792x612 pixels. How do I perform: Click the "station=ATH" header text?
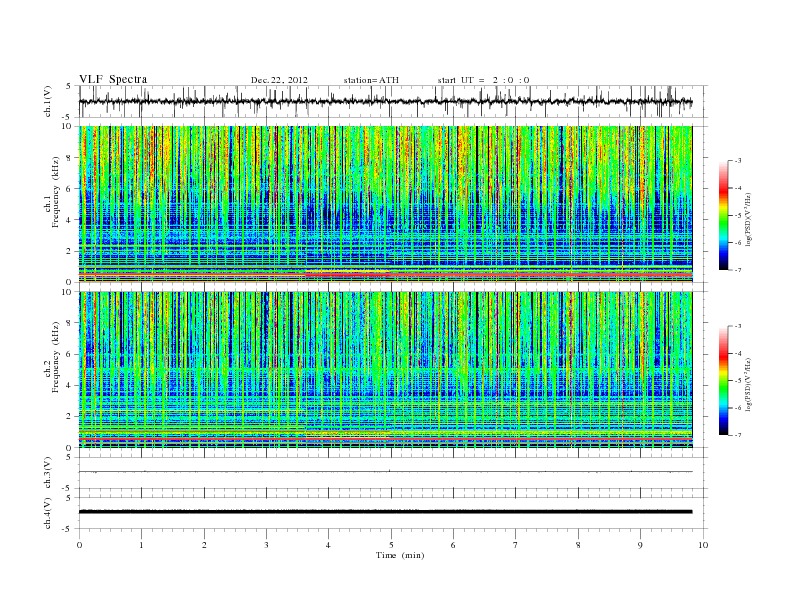371,80
